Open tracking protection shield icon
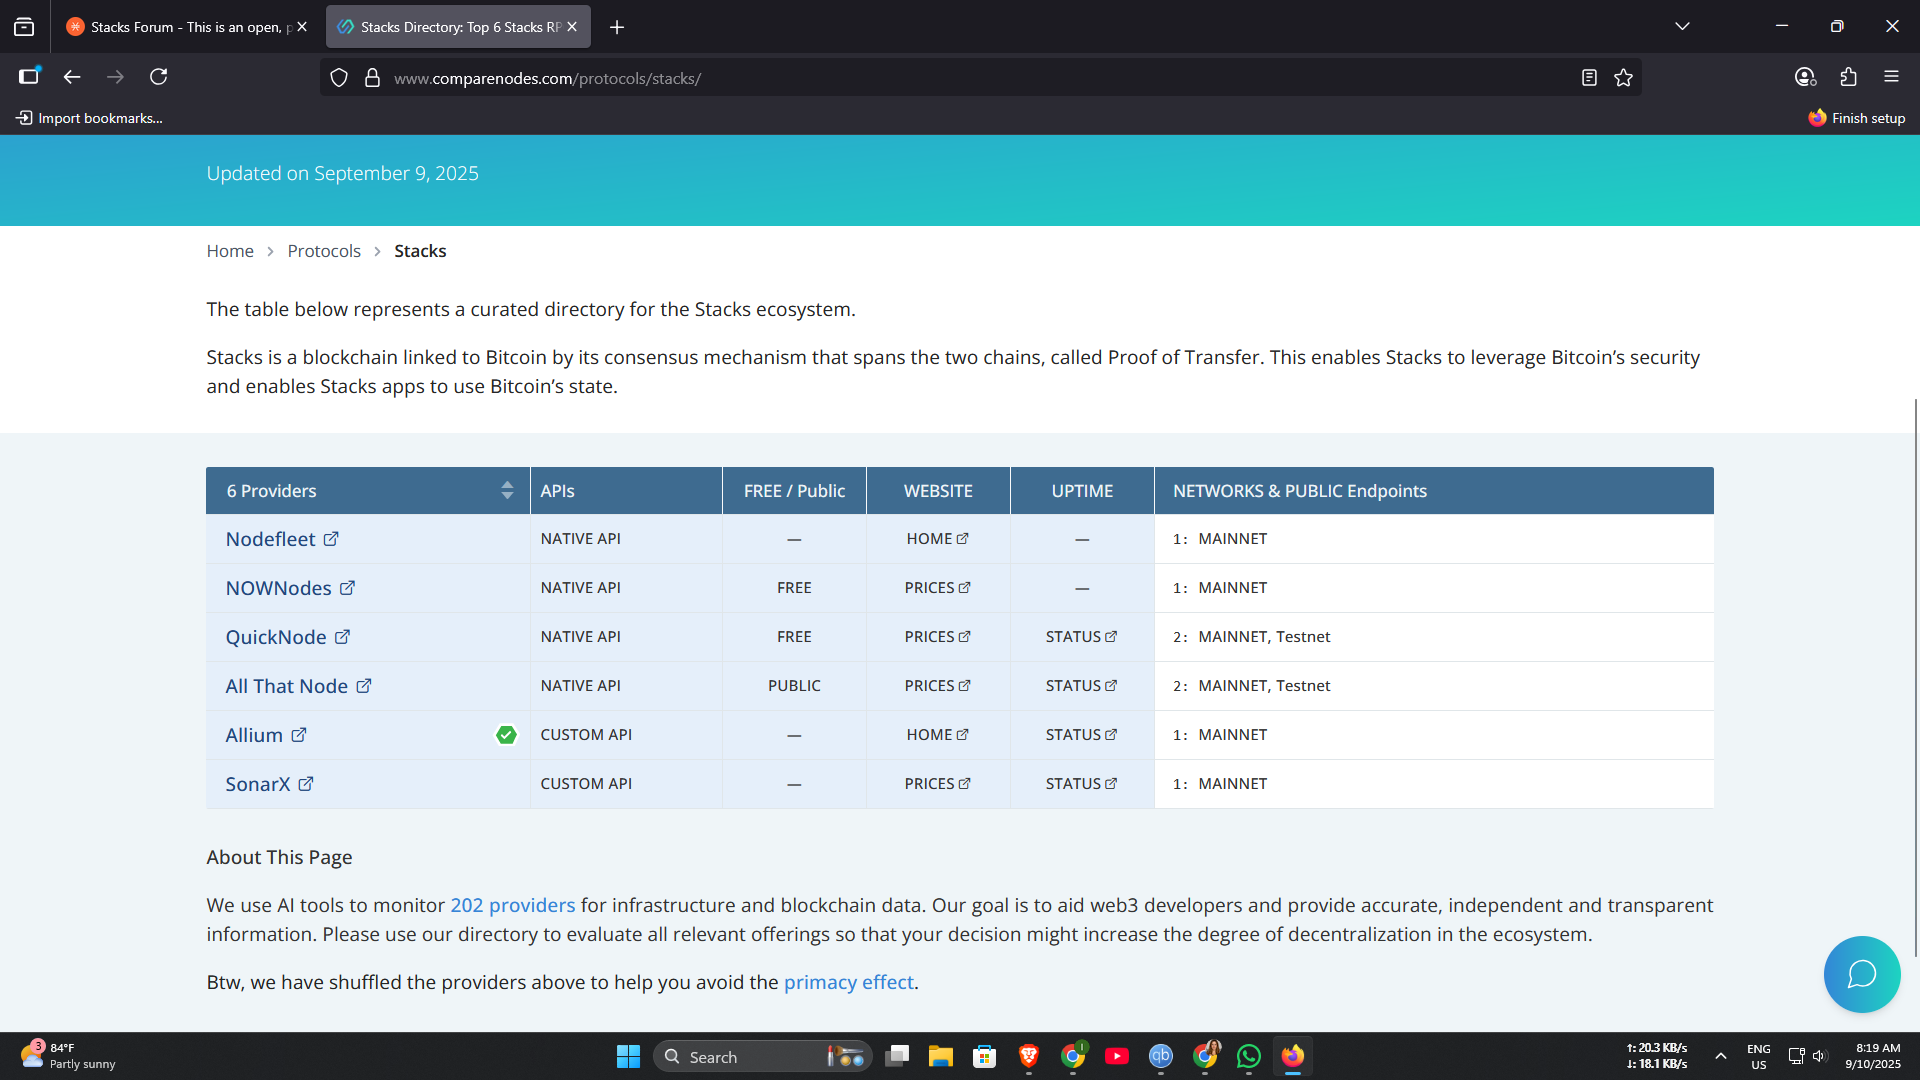The image size is (1920, 1080). click(339, 78)
